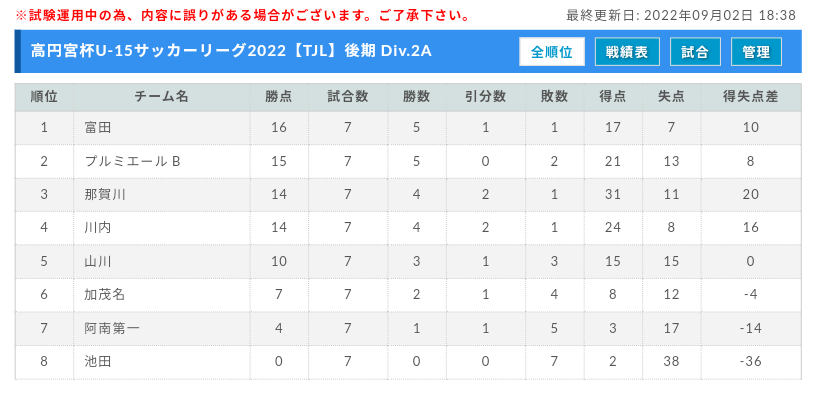
Task: Click team name 池田
Action: pos(98,362)
